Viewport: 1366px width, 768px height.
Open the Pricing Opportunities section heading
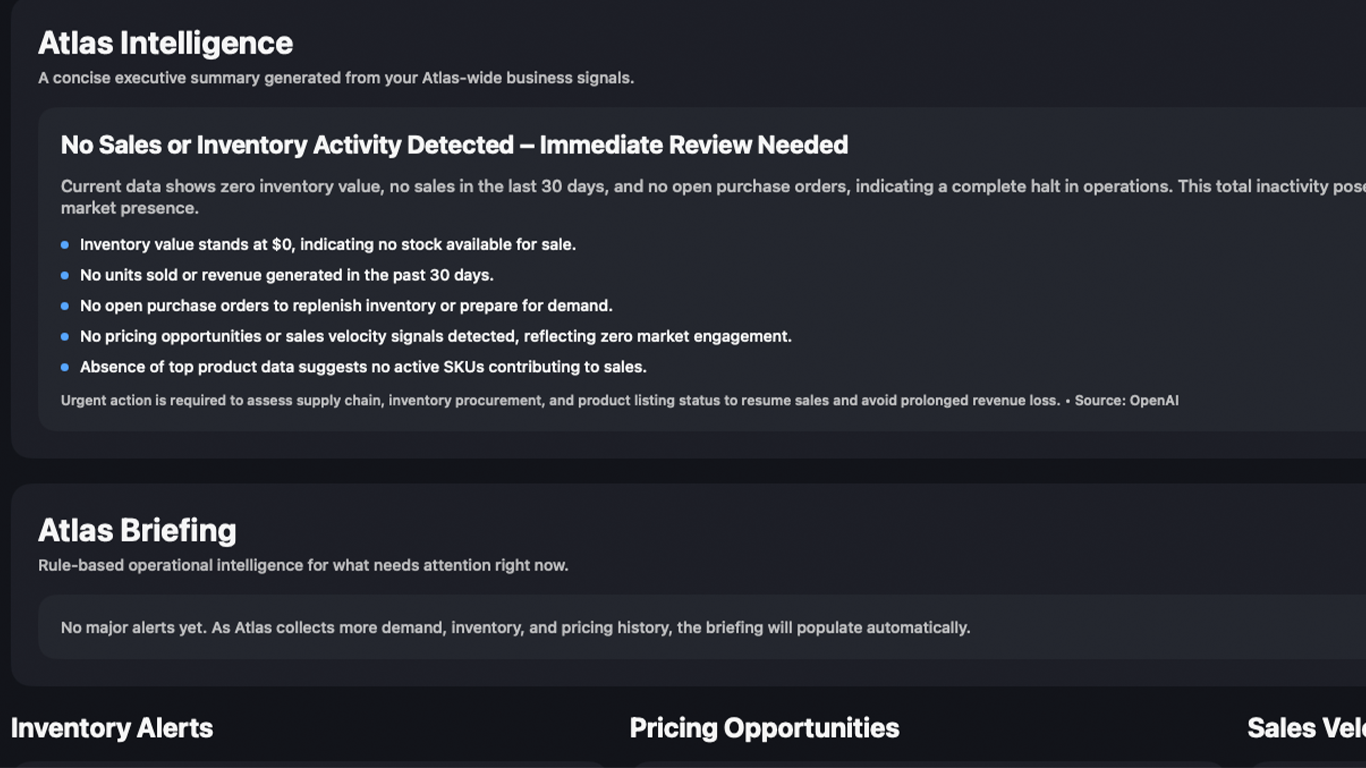764,728
